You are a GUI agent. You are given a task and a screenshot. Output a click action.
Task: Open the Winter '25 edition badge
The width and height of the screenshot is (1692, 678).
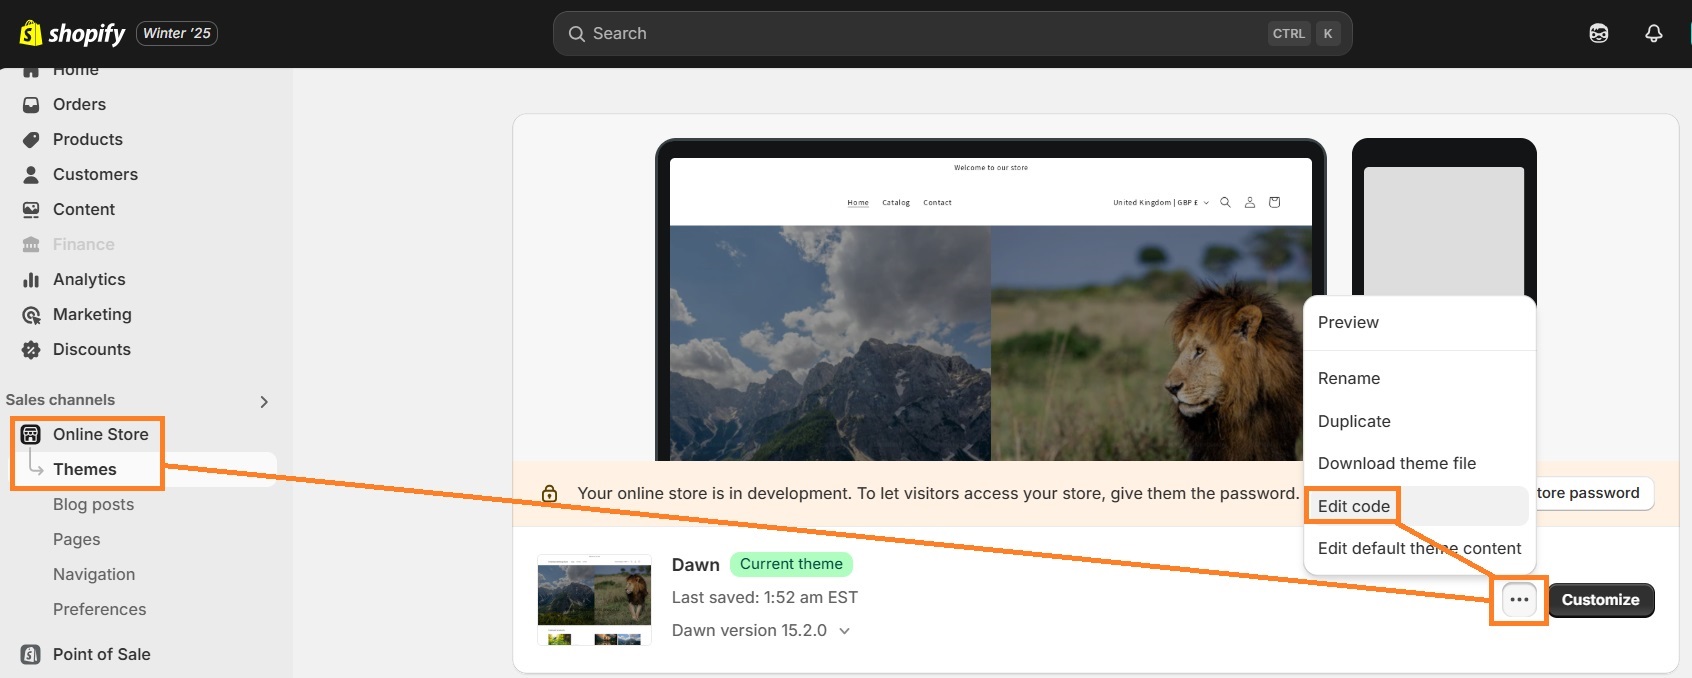[177, 33]
